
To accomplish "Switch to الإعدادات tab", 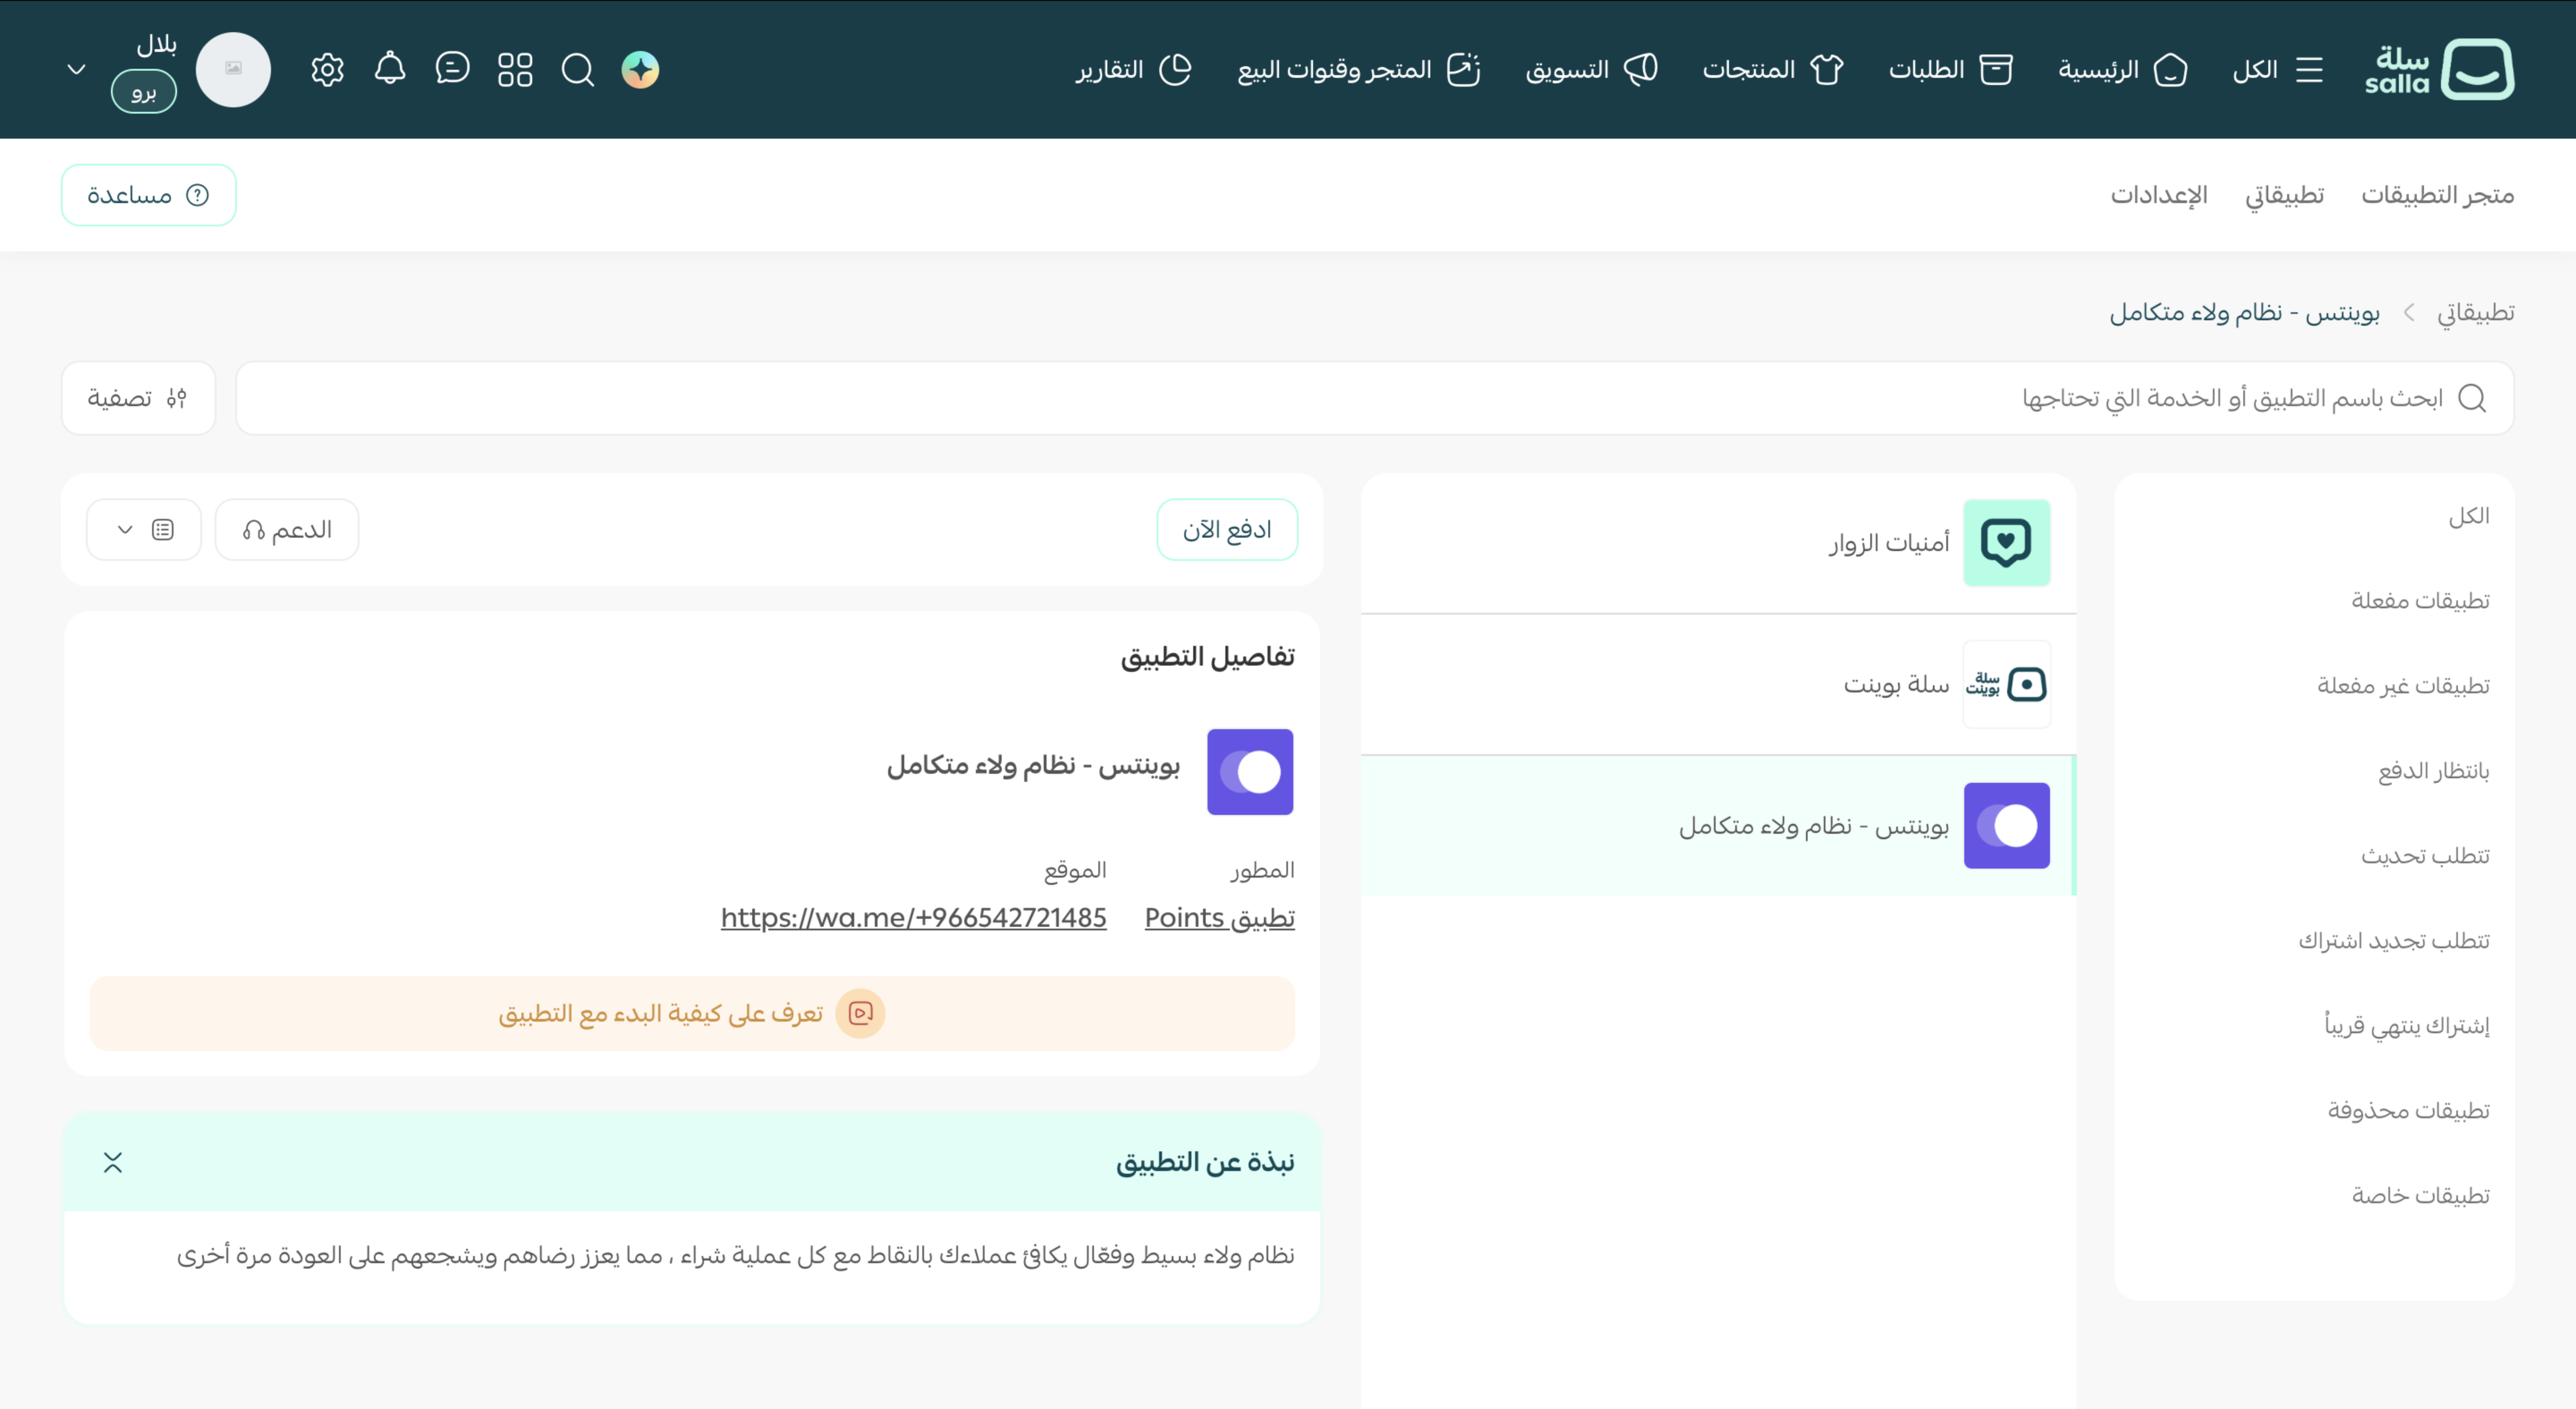I will pyautogui.click(x=2159, y=194).
